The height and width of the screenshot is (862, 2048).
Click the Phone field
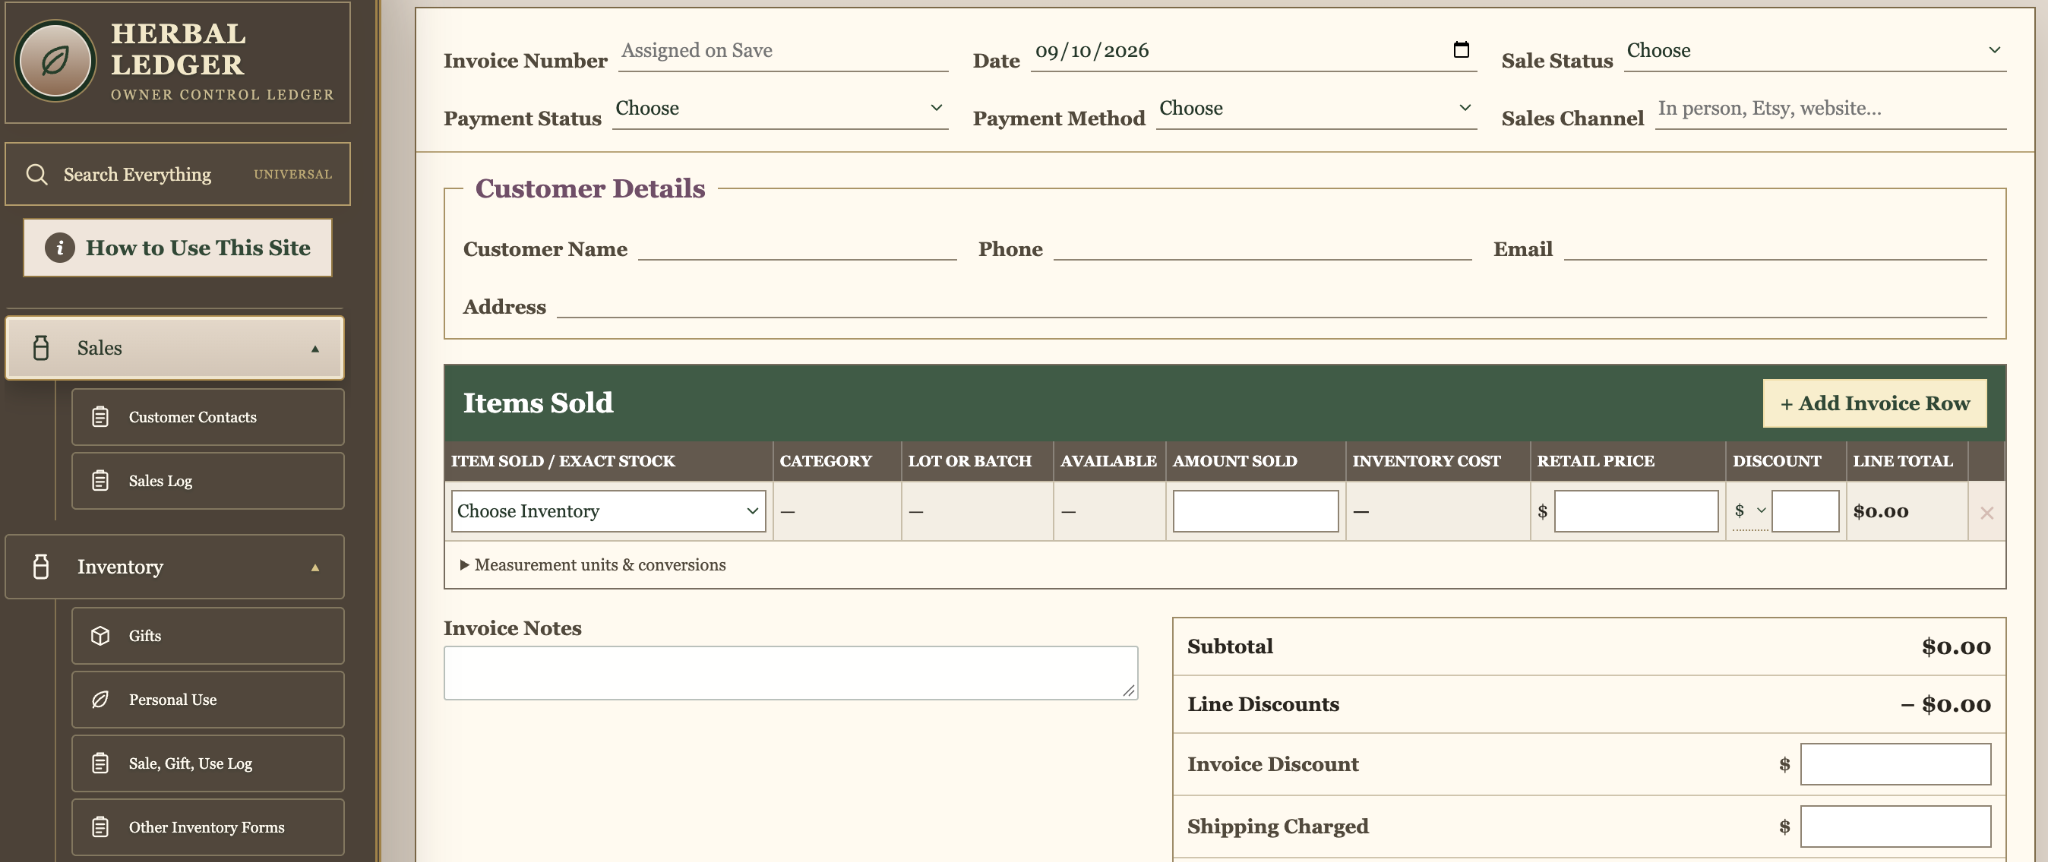click(x=1262, y=244)
